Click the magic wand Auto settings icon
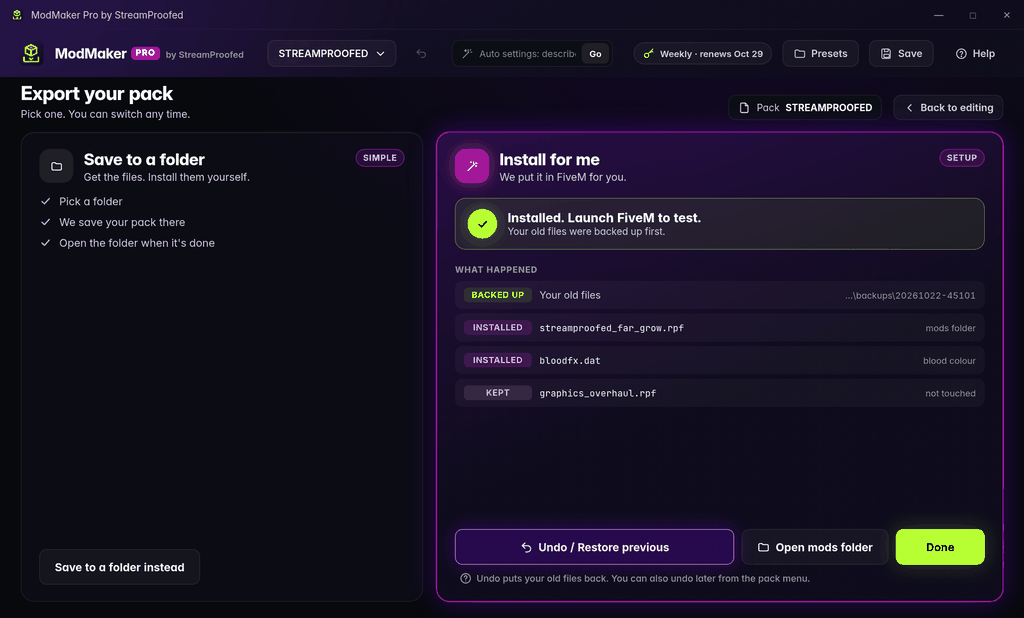This screenshot has width=1024, height=618. click(467, 54)
